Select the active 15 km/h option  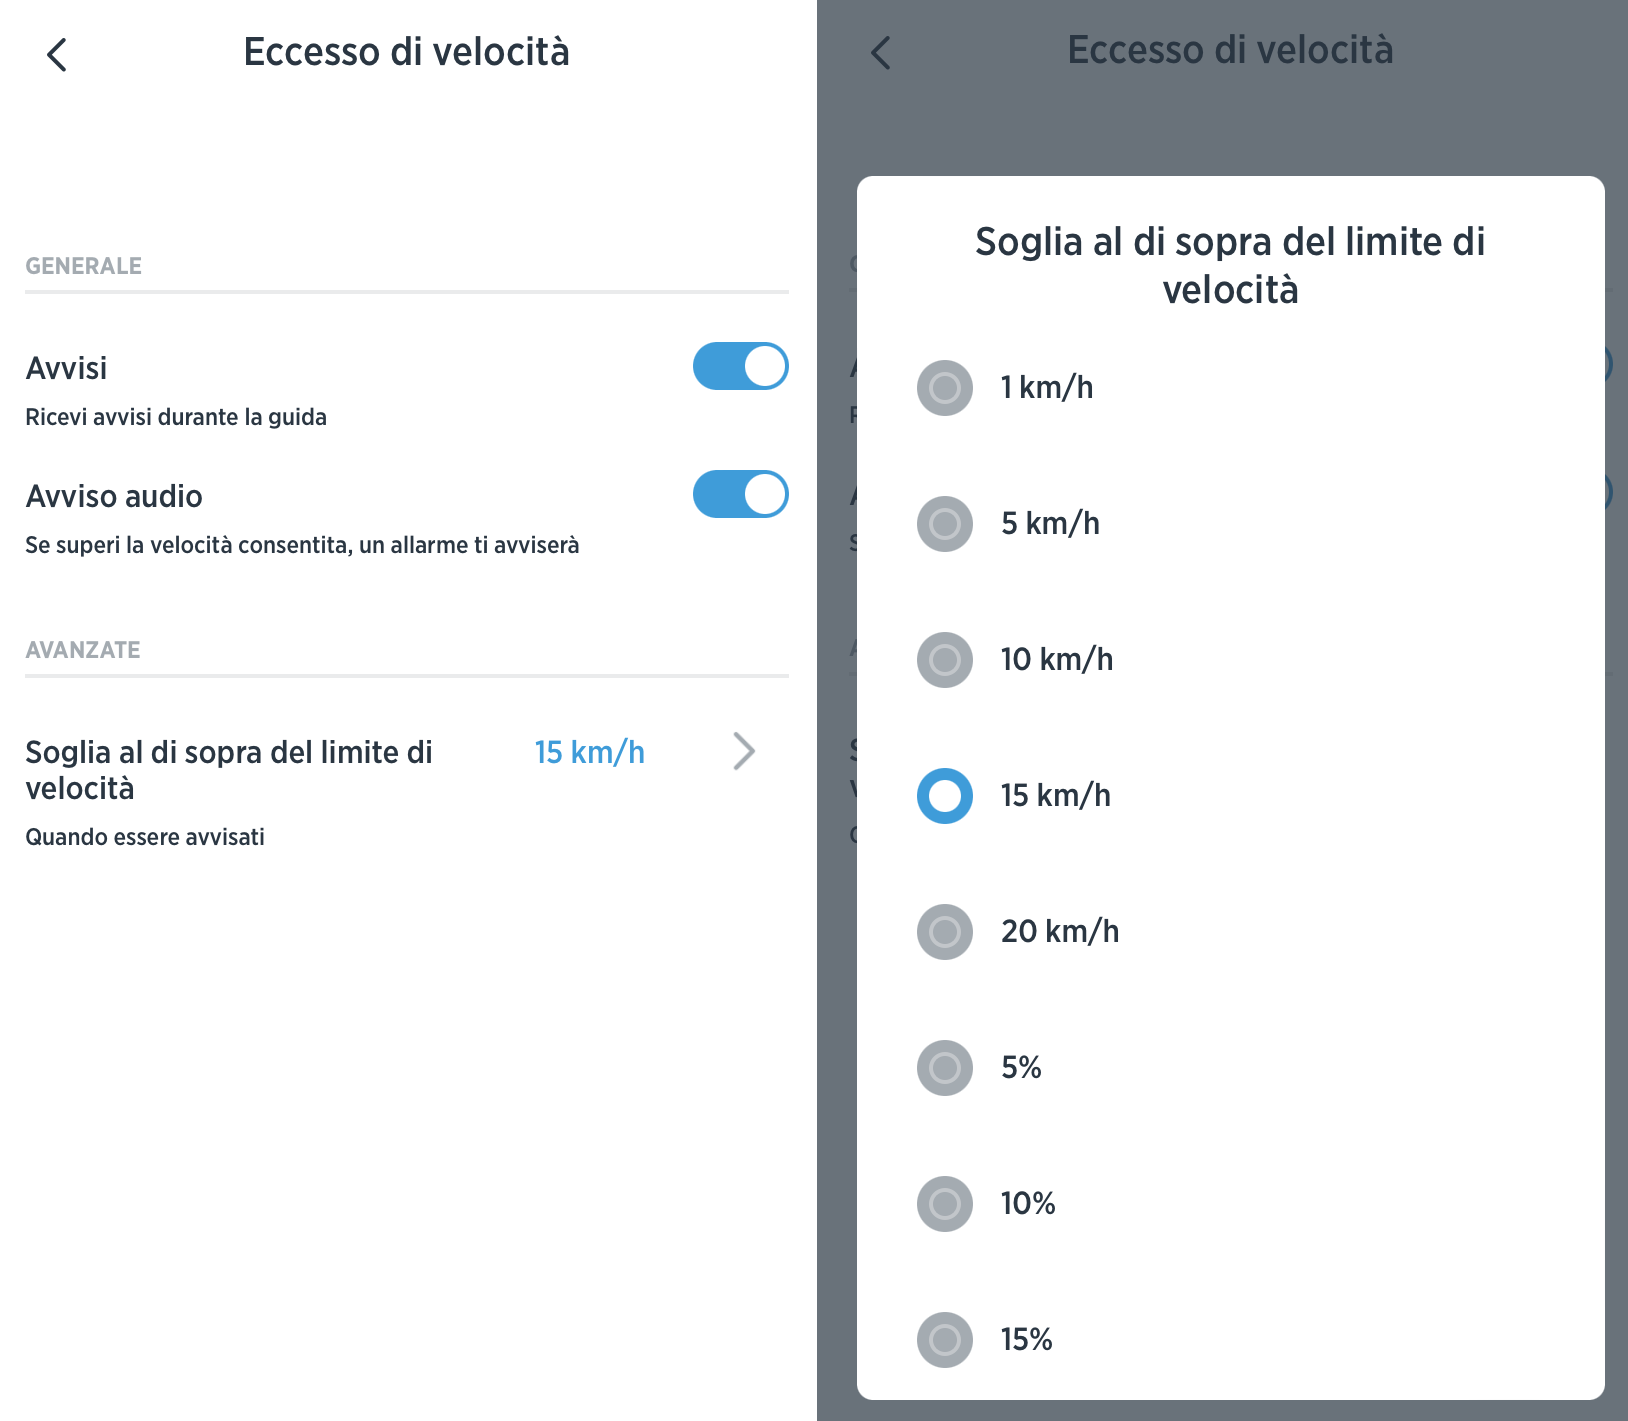click(945, 796)
